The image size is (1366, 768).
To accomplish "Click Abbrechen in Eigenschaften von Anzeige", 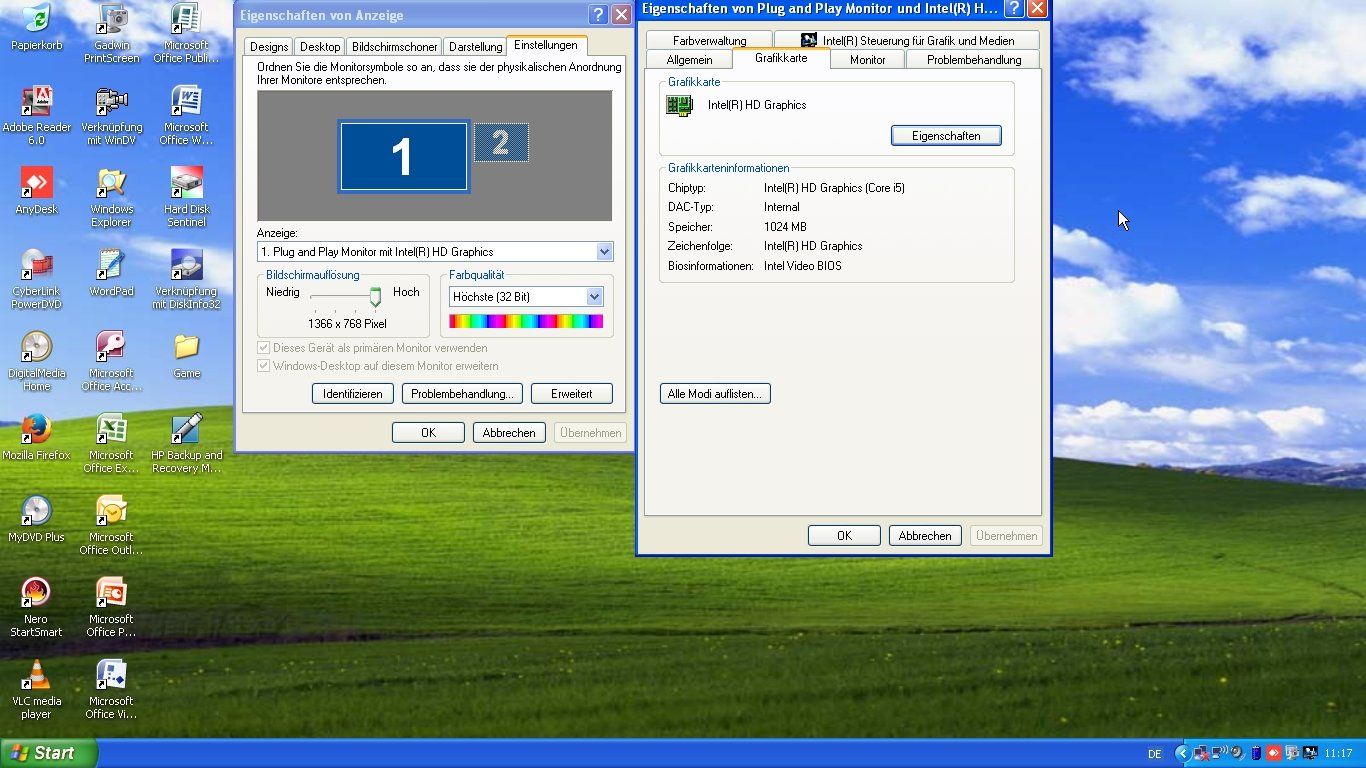I will [x=509, y=433].
